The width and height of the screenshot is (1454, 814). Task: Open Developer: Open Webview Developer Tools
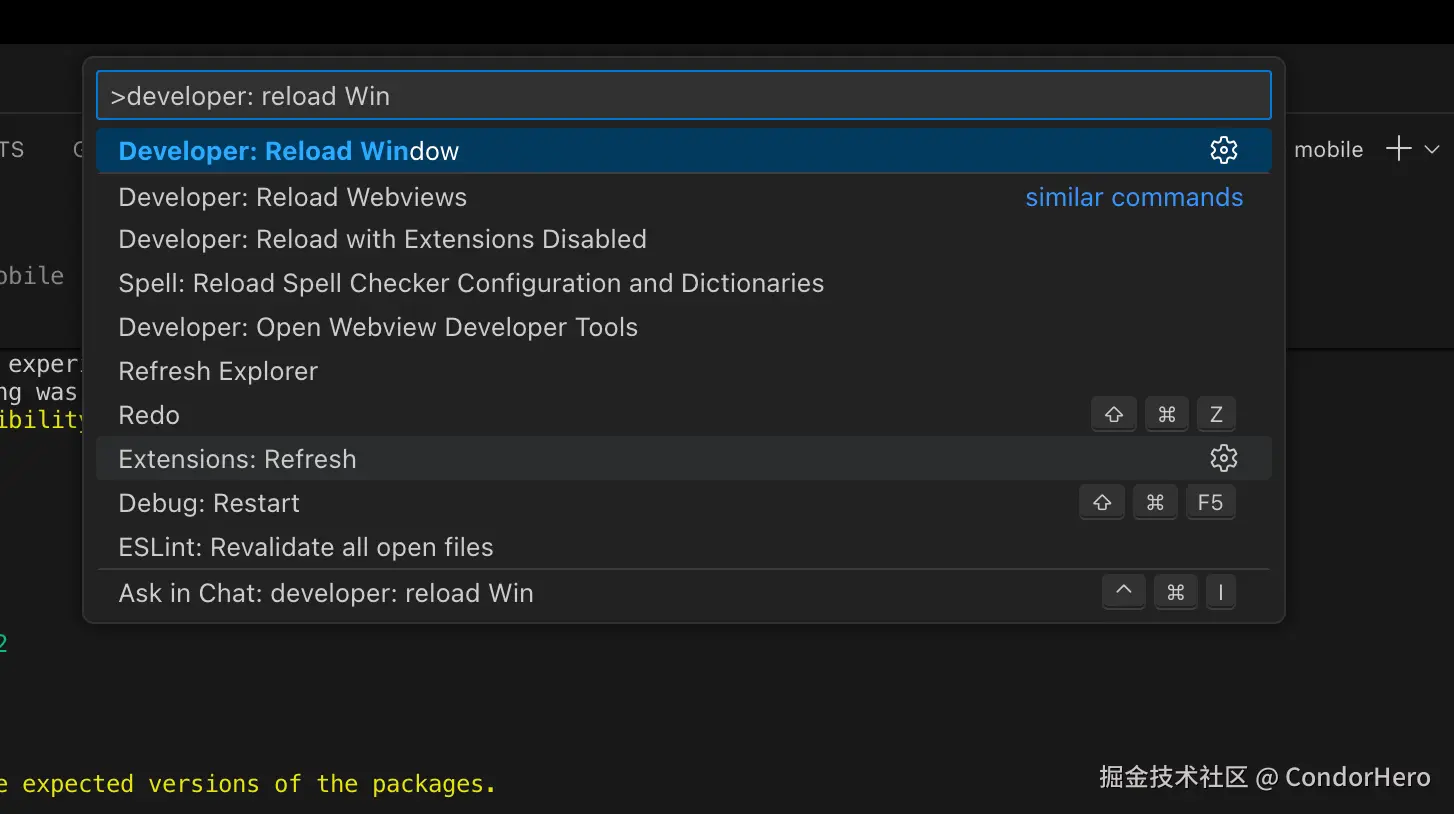(x=378, y=328)
